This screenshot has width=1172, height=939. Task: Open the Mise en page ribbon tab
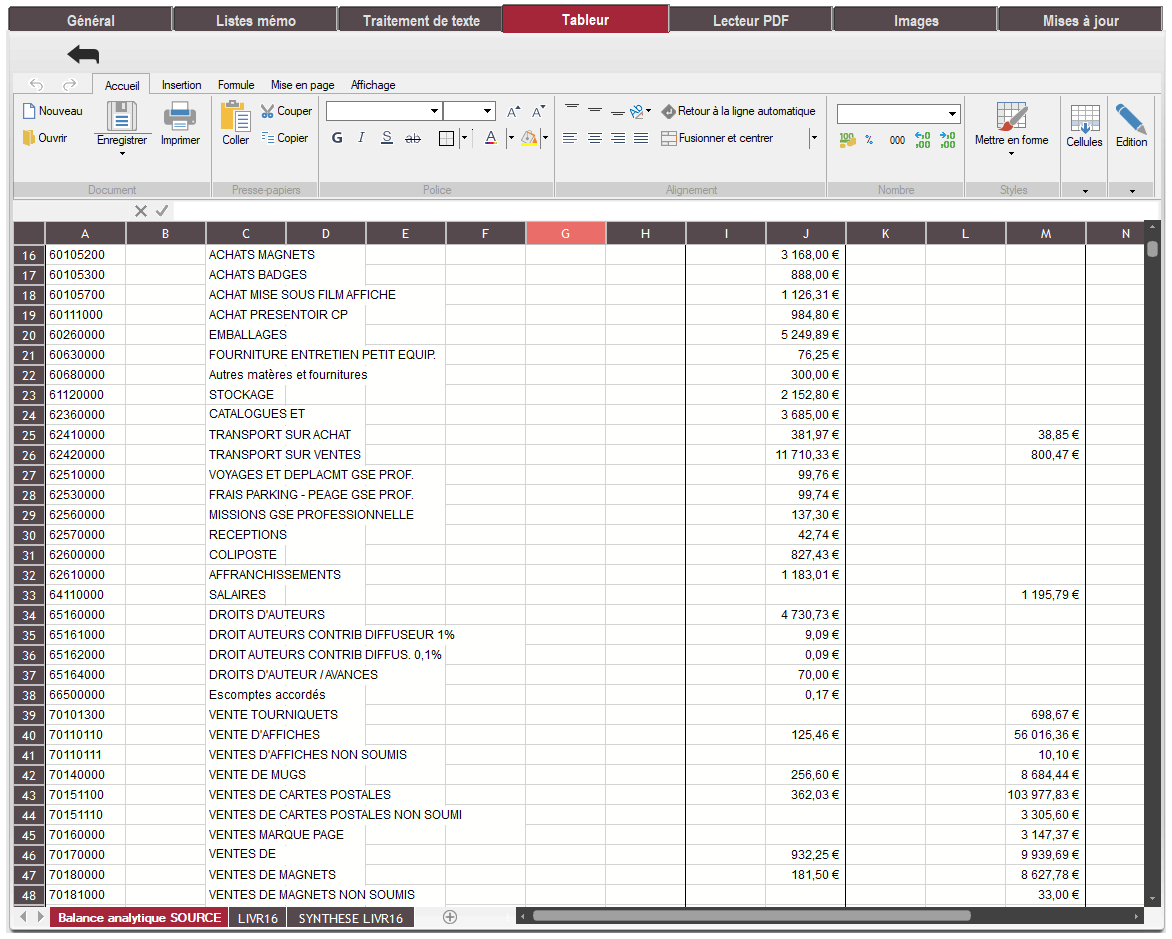click(x=303, y=84)
